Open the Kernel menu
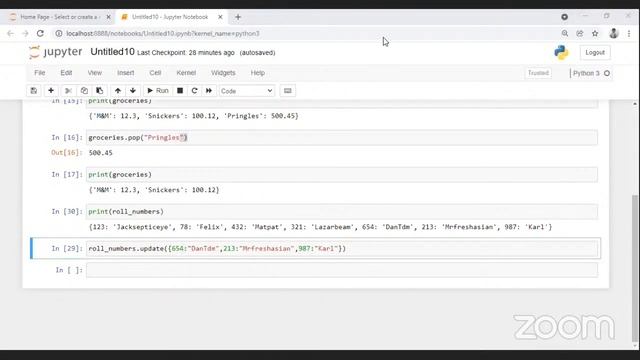The image size is (640, 360). tap(186, 73)
